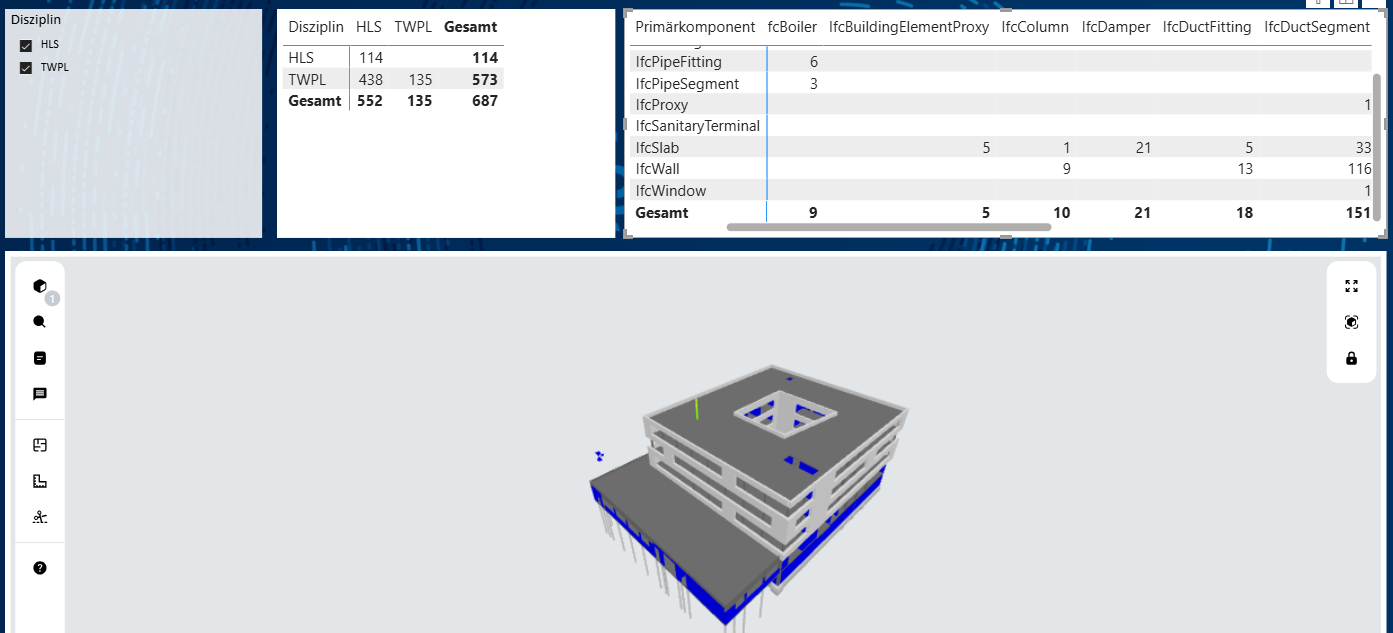Sort by the Primärkomponent column header
Screen dimensions: 1393x633
tap(695, 27)
